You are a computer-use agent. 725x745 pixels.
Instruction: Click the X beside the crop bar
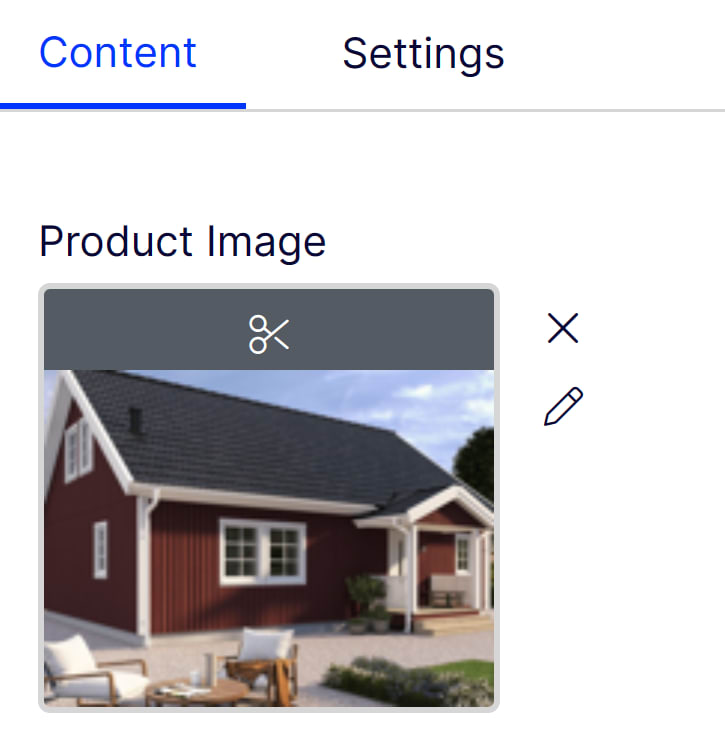click(x=563, y=328)
